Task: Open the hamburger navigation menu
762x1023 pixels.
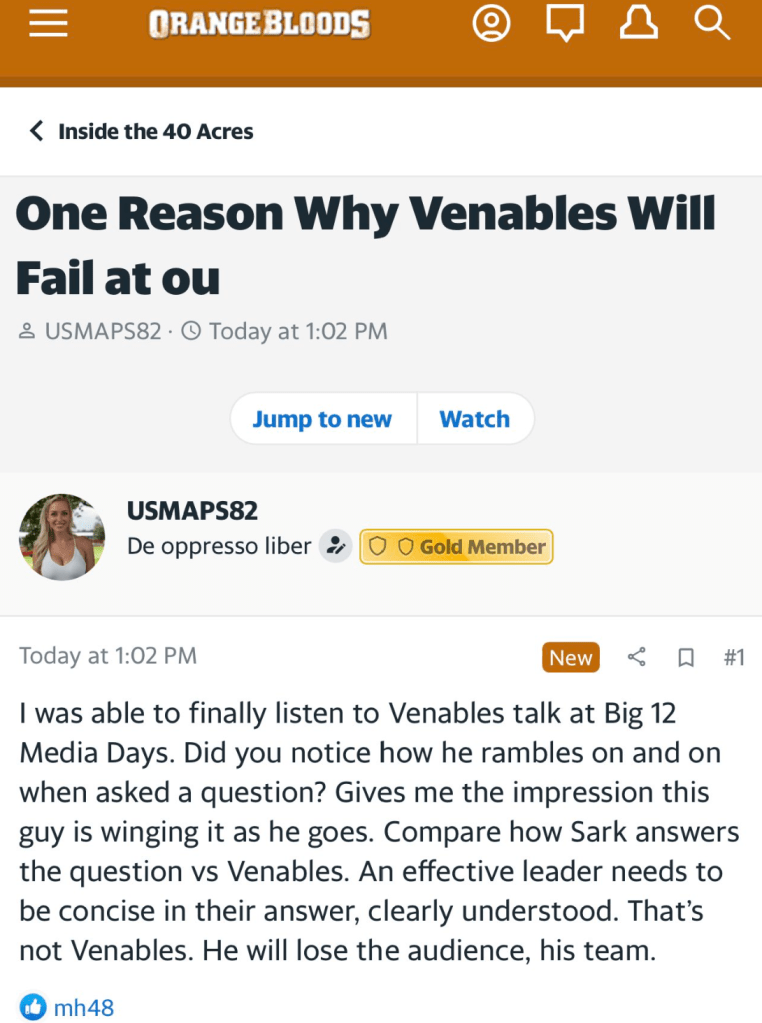Action: pos(48,24)
